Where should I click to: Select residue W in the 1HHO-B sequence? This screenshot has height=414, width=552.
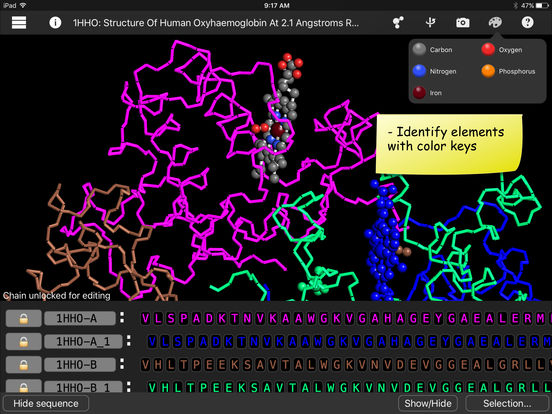tap(324, 365)
